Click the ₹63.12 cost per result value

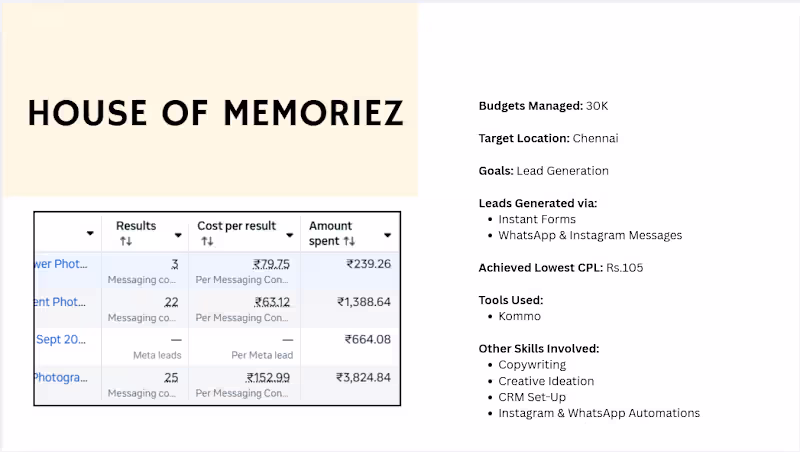coord(272,302)
